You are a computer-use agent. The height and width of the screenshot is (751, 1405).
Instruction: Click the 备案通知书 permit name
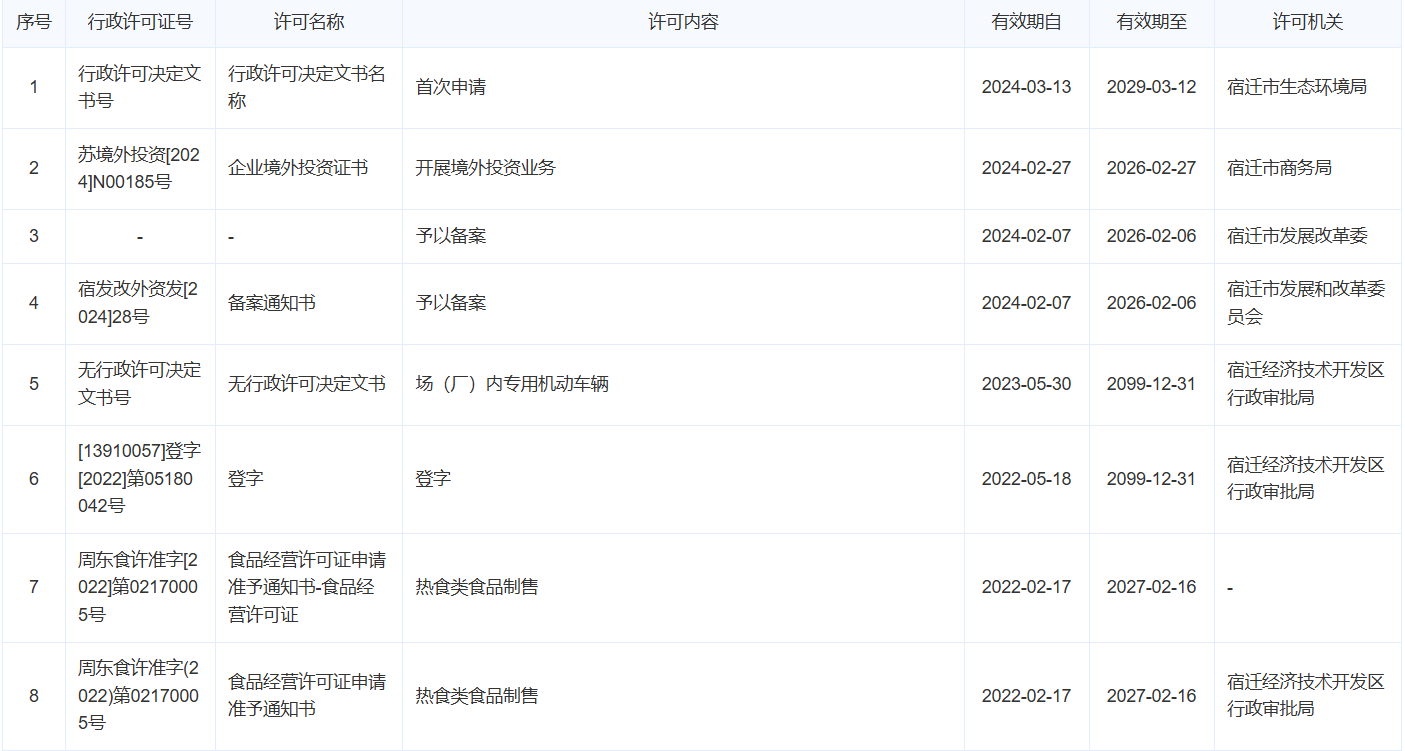[272, 303]
